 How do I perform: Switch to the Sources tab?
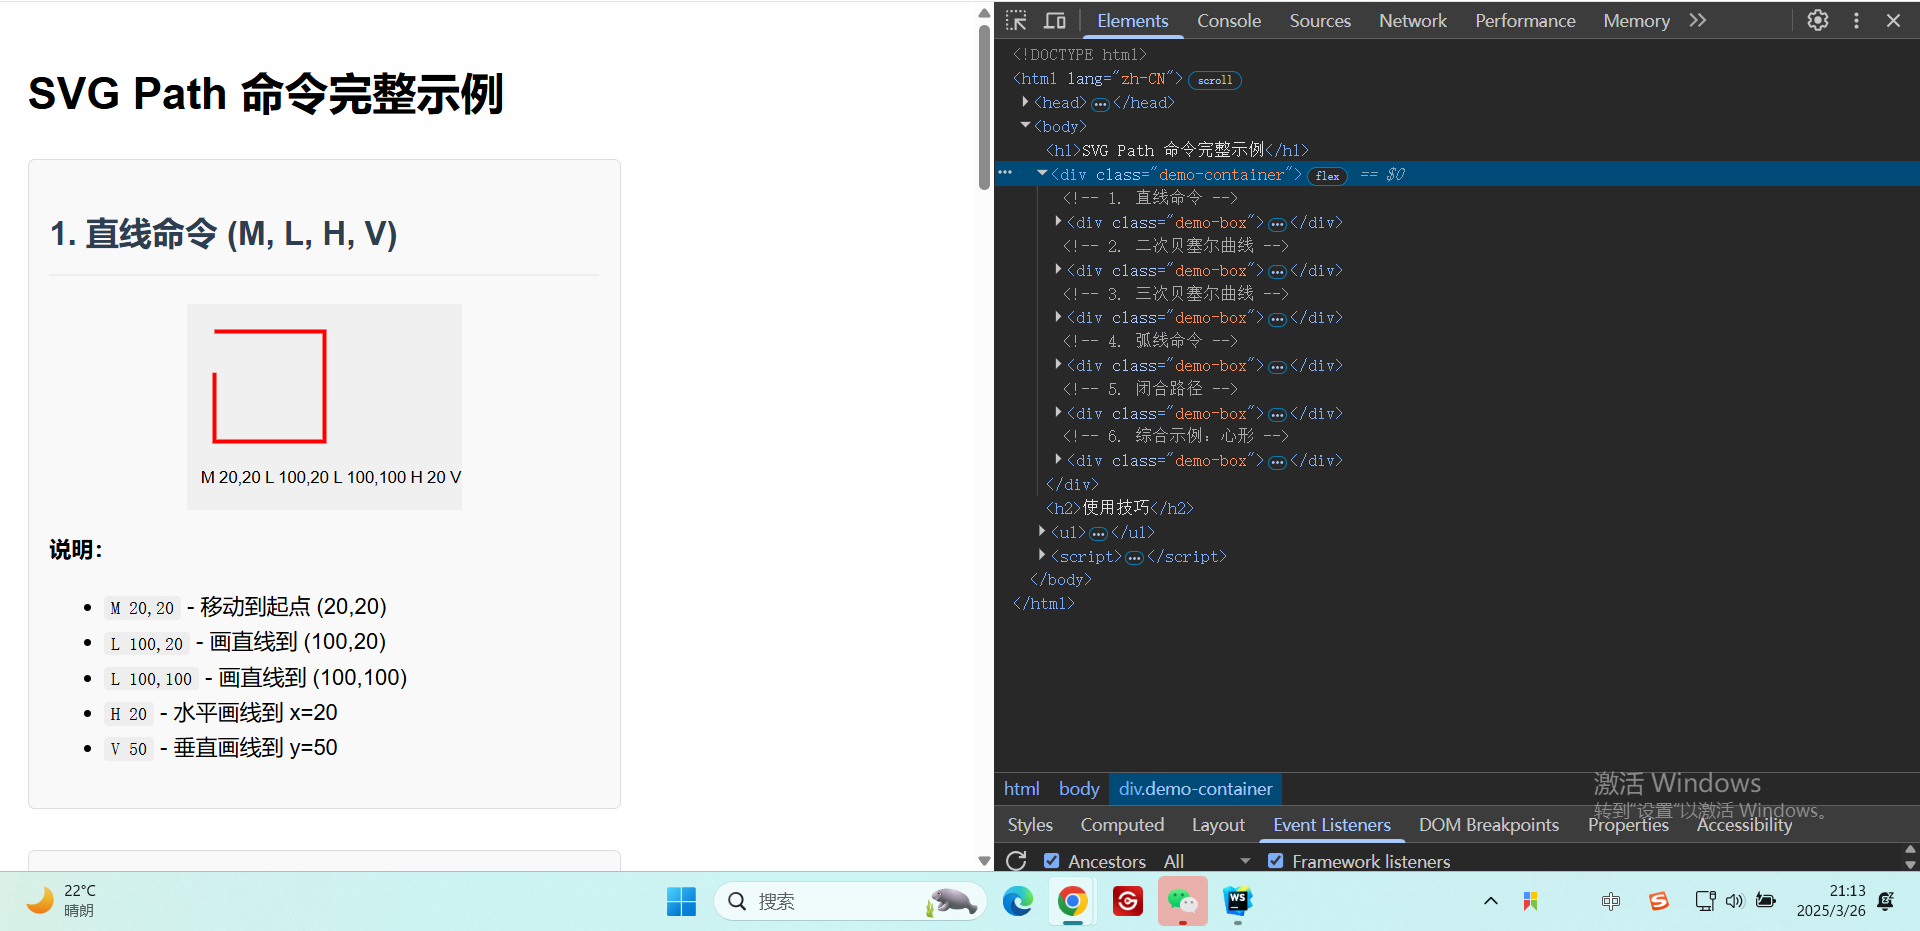[x=1320, y=20]
